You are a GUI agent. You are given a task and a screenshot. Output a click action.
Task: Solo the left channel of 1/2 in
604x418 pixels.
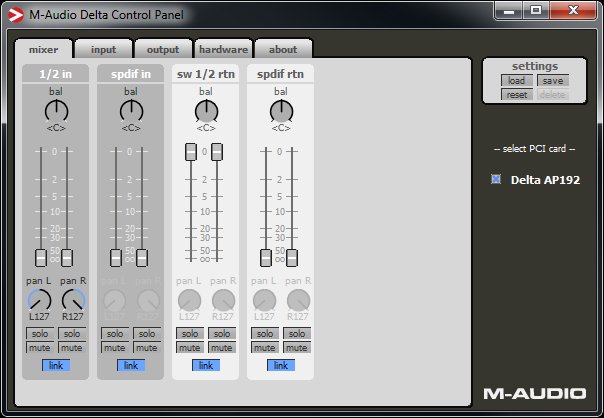tap(40, 333)
